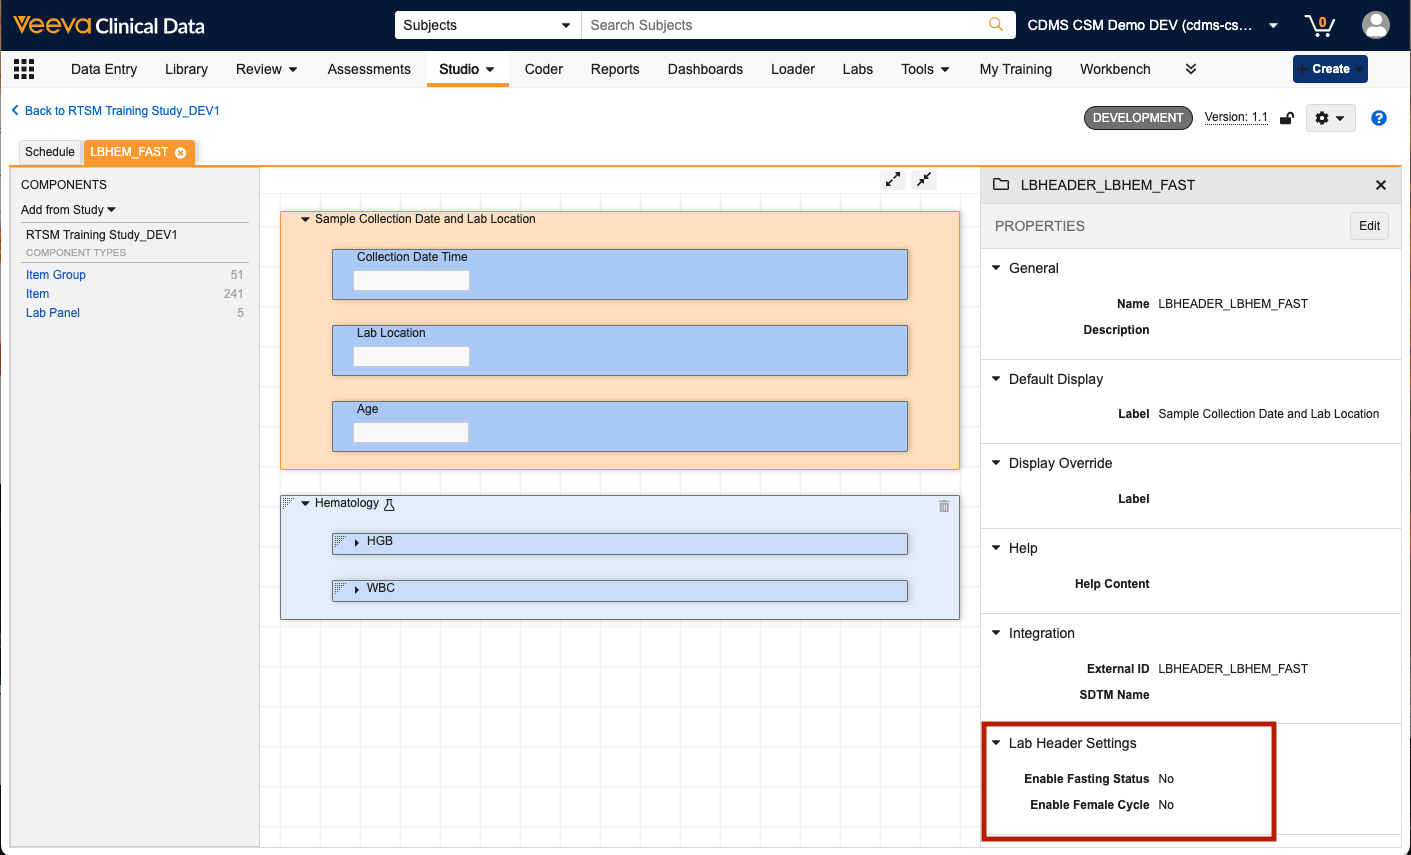Close the LBHEADER_LBHEM_FAST properties panel
Viewport: 1411px width, 855px height.
[x=1381, y=185]
